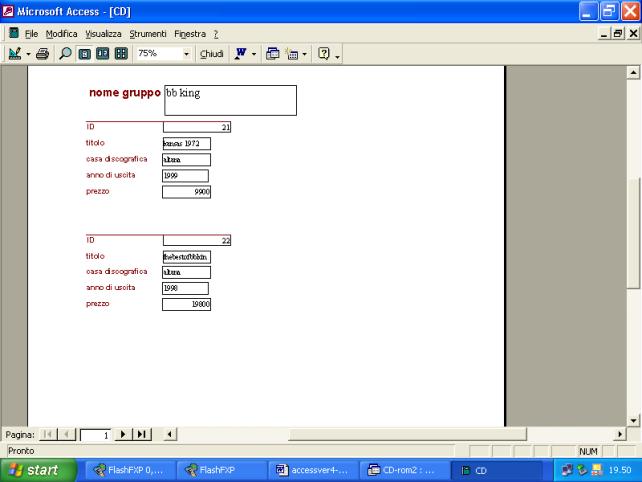Click prezzo value 9900
This screenshot has width=642, height=482.
tap(187, 192)
